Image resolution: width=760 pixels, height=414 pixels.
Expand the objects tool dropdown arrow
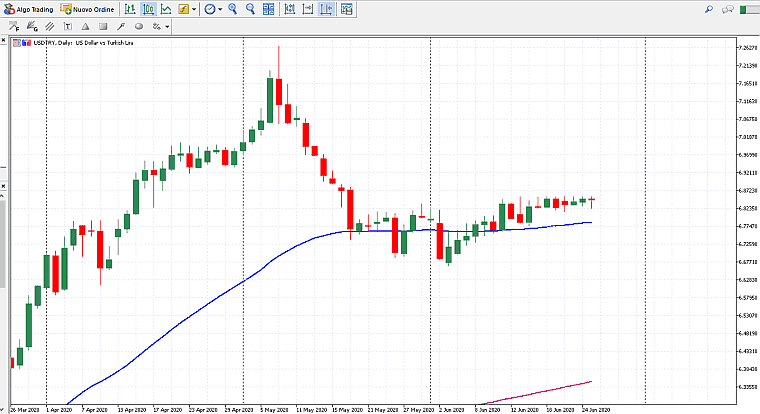pos(167,26)
